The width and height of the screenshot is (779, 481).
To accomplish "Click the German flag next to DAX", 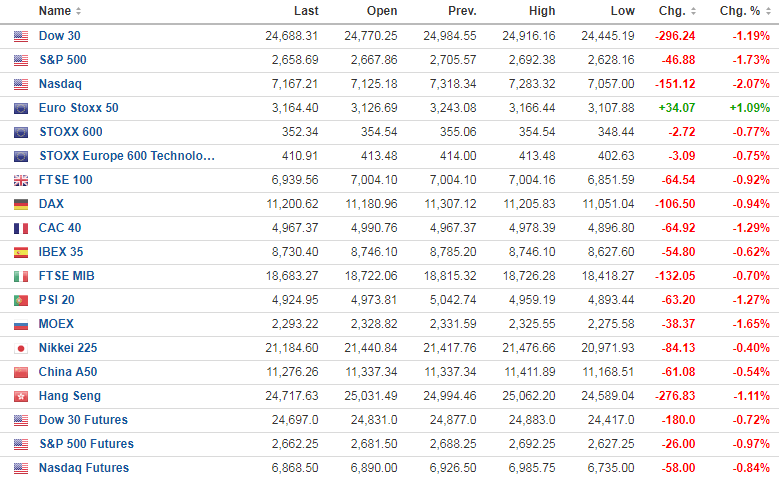I will 21,204.
